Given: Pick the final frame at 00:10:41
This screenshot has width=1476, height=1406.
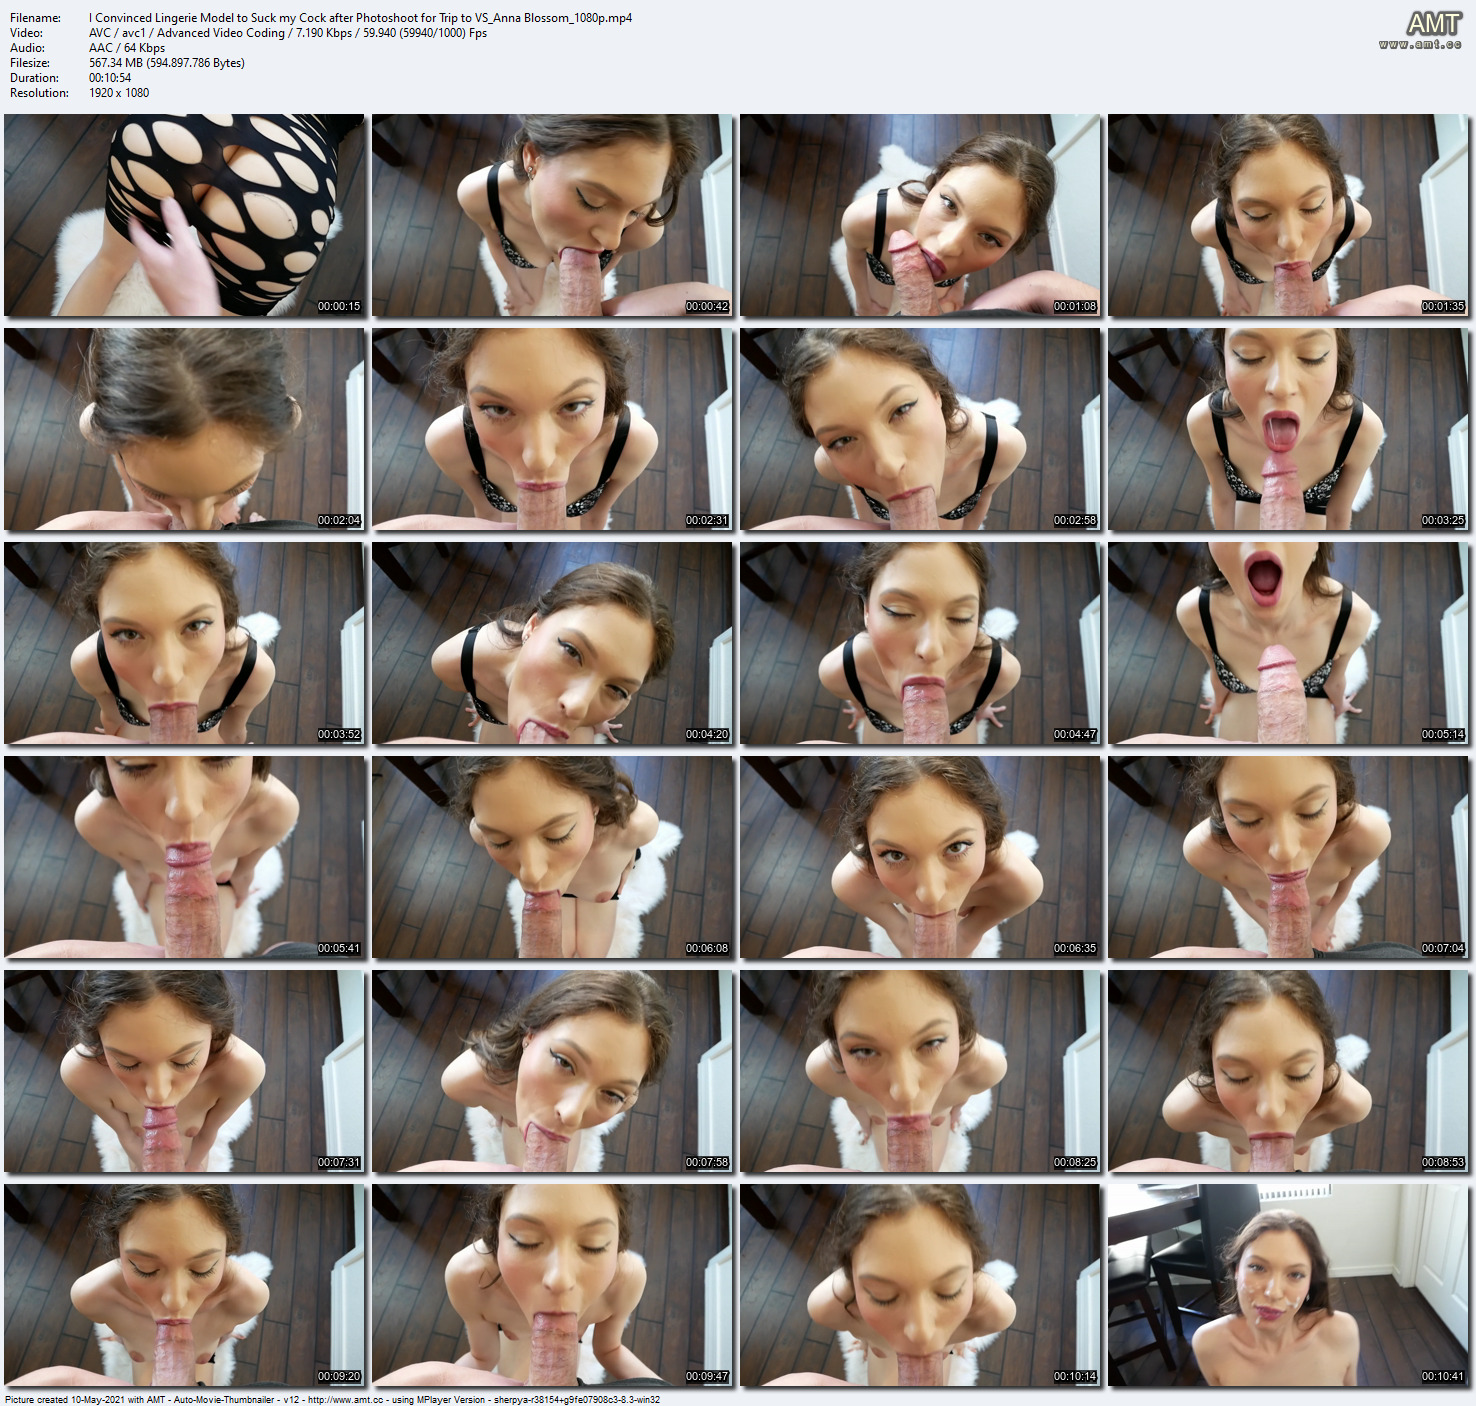Looking at the screenshot, I should [x=1288, y=1285].
